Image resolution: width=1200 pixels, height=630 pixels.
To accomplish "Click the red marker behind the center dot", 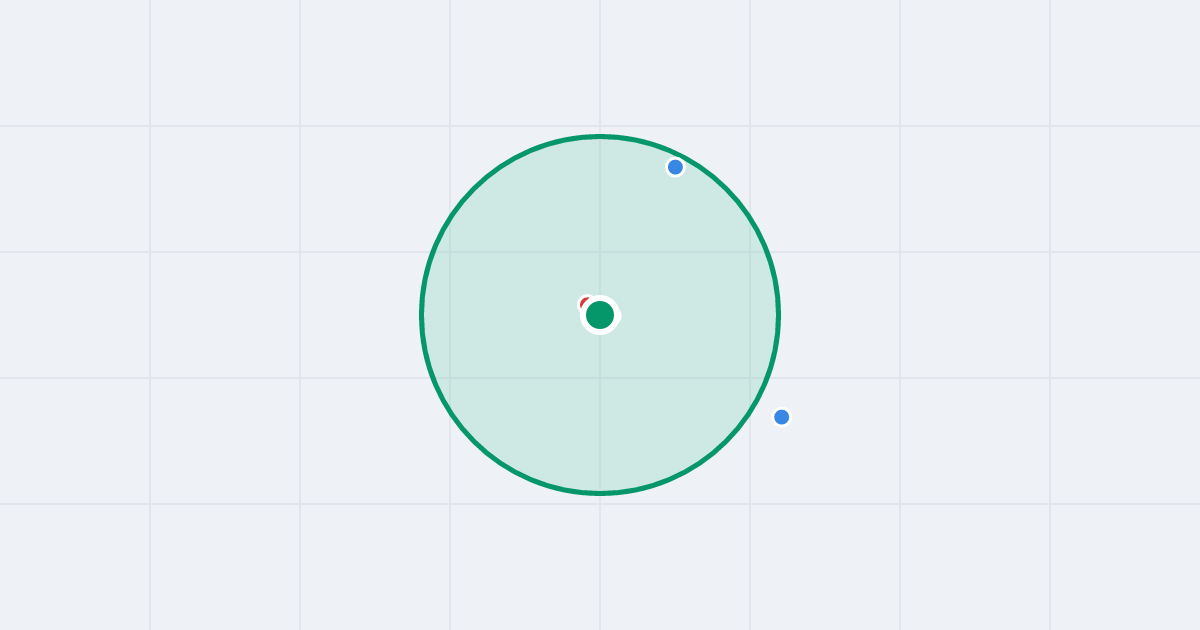I will [586, 303].
